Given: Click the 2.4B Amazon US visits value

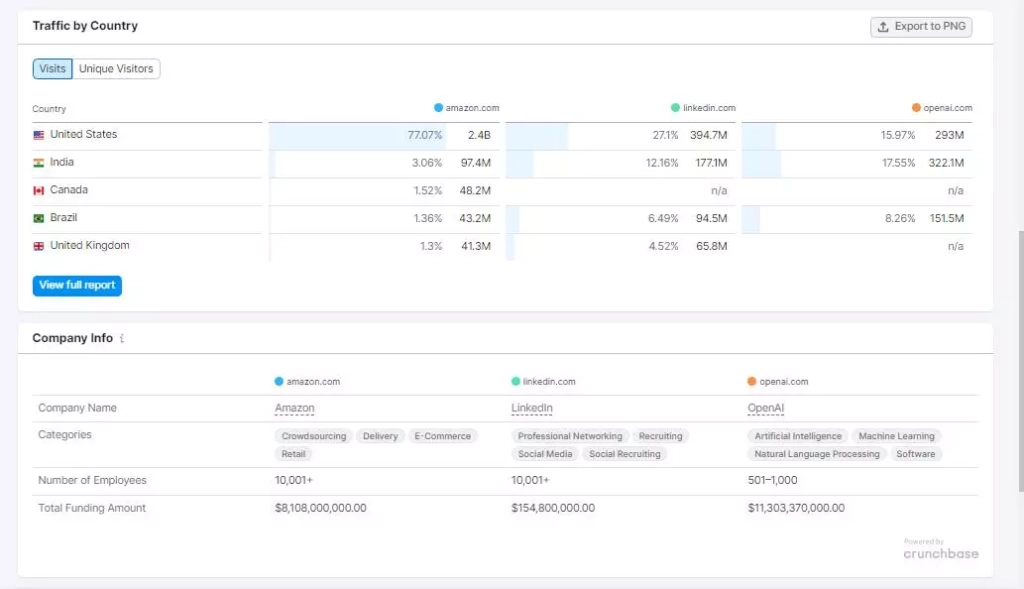Looking at the screenshot, I should click(479, 135).
